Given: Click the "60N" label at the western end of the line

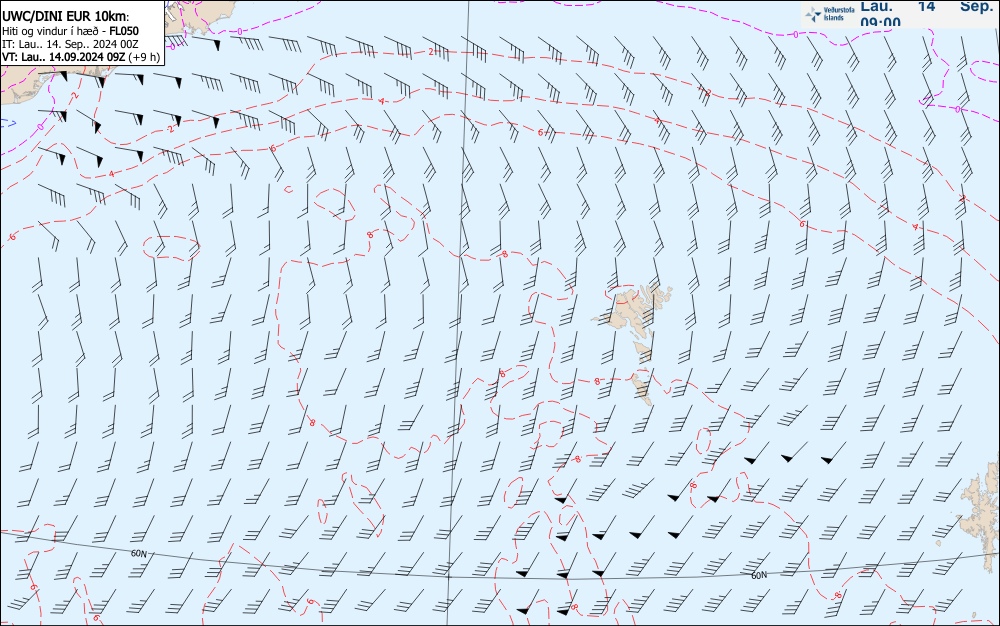Looking at the screenshot, I should [139, 554].
